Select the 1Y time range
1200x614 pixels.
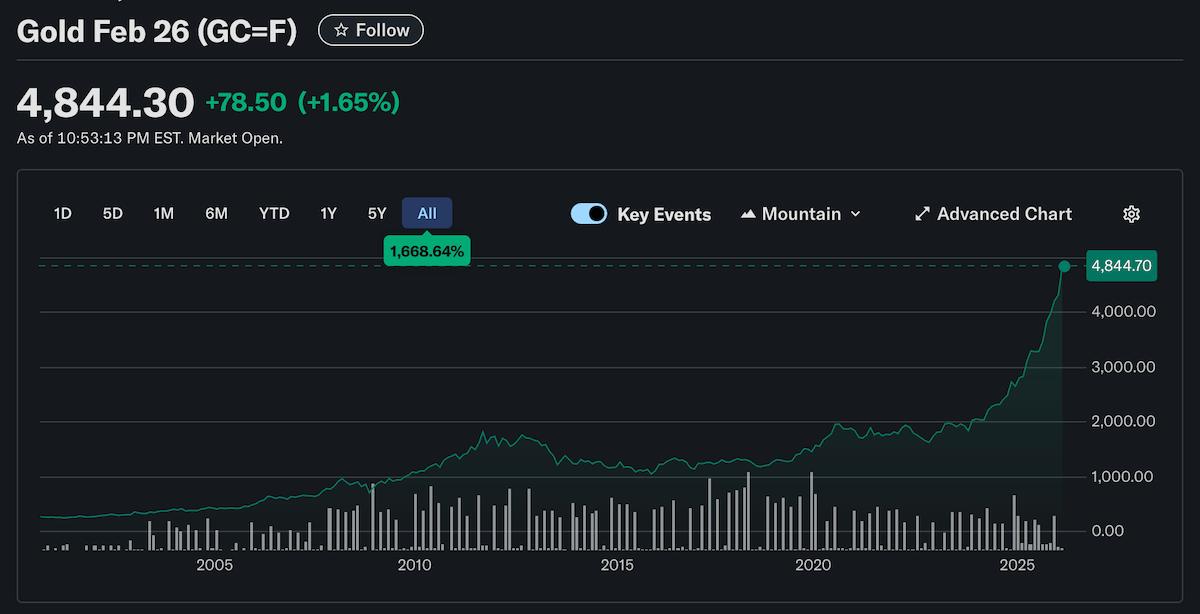point(328,213)
